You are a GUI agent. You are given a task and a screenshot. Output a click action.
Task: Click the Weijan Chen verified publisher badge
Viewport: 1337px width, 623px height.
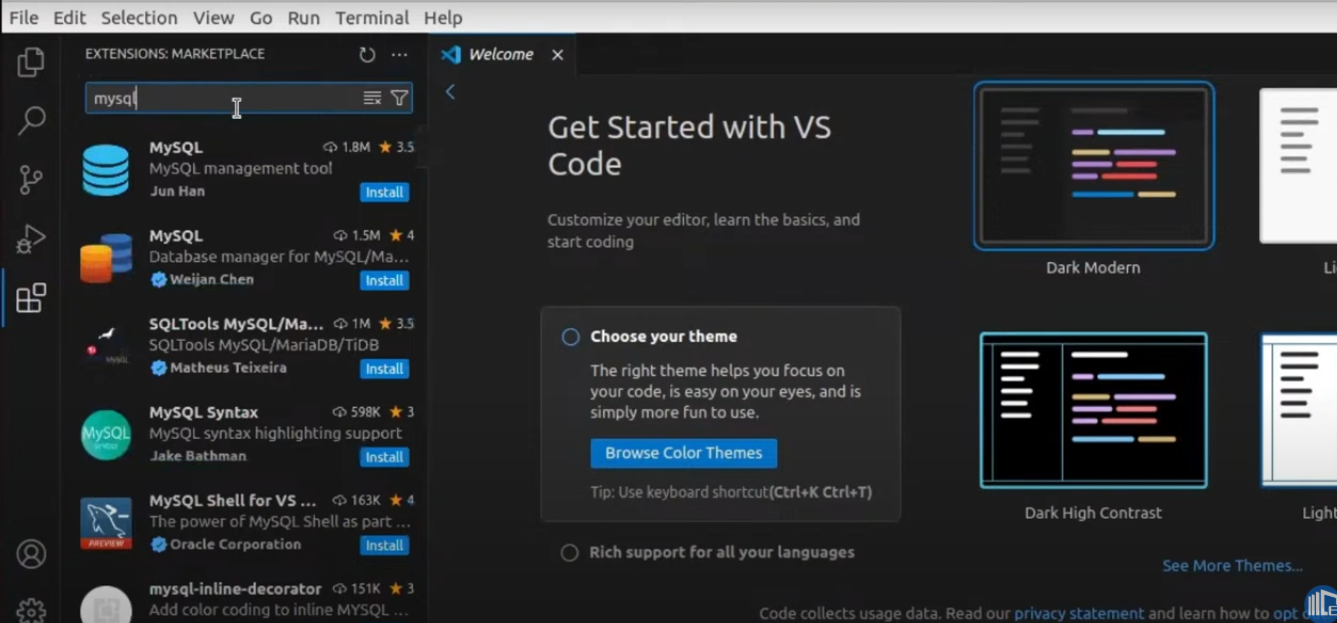[x=158, y=280]
